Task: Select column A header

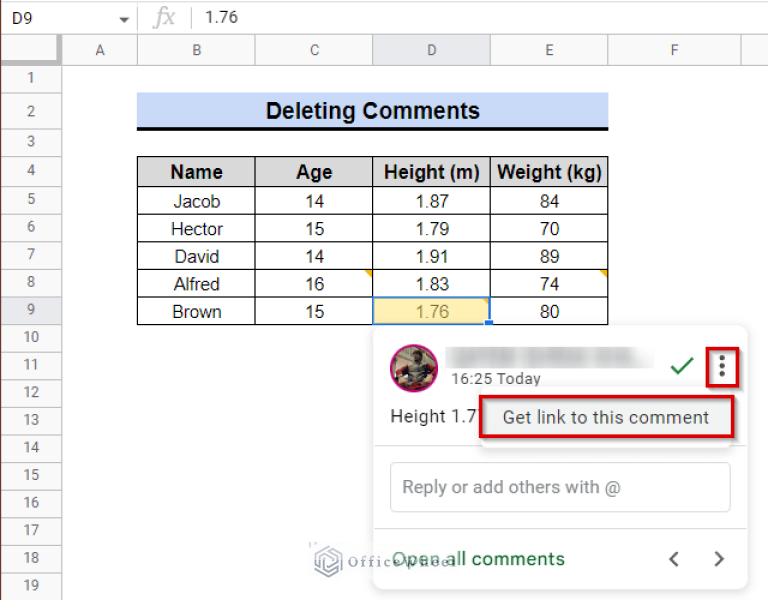Action: pos(100,50)
